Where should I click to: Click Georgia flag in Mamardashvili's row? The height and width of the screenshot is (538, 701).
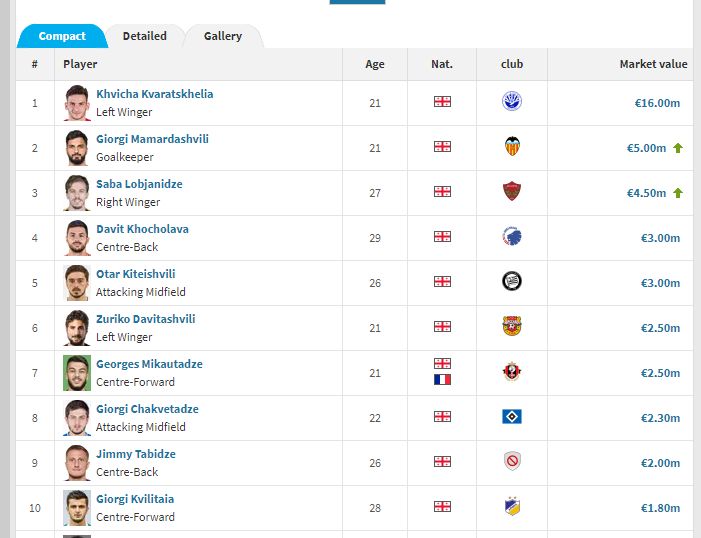(x=442, y=147)
